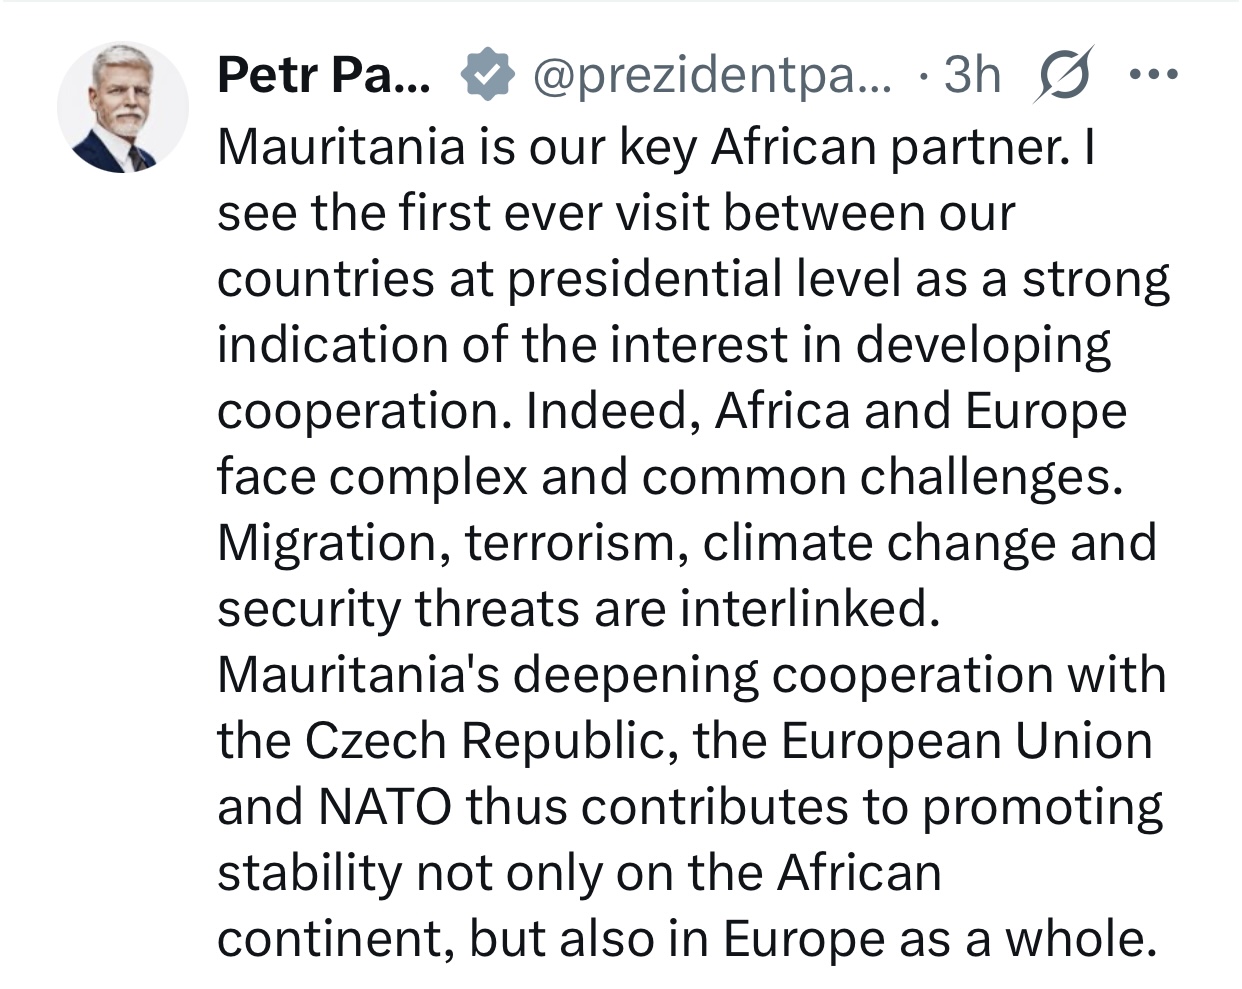
Task: Click the closing phrase "Europe as a whole"
Action: pos(933,939)
